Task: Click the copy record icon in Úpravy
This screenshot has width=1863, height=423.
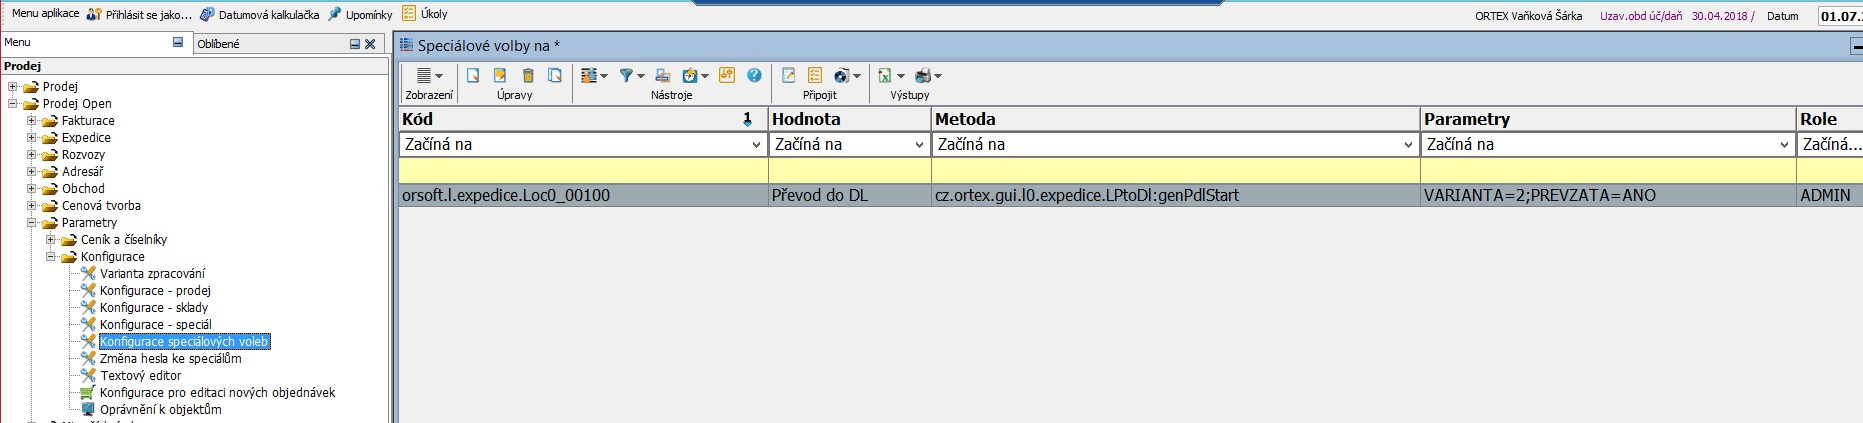Action: tap(555, 76)
